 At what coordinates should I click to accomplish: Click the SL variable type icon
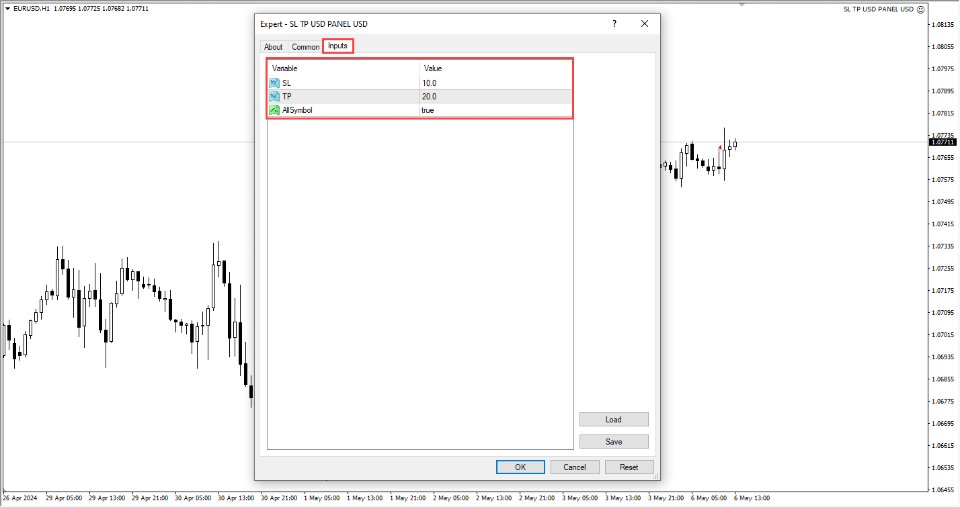tap(274, 83)
